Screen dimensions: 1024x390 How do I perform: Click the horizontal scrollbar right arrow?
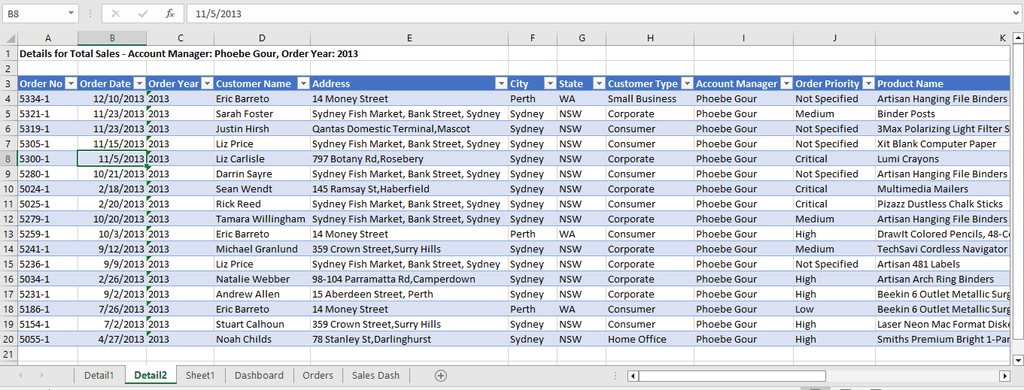coord(1005,376)
